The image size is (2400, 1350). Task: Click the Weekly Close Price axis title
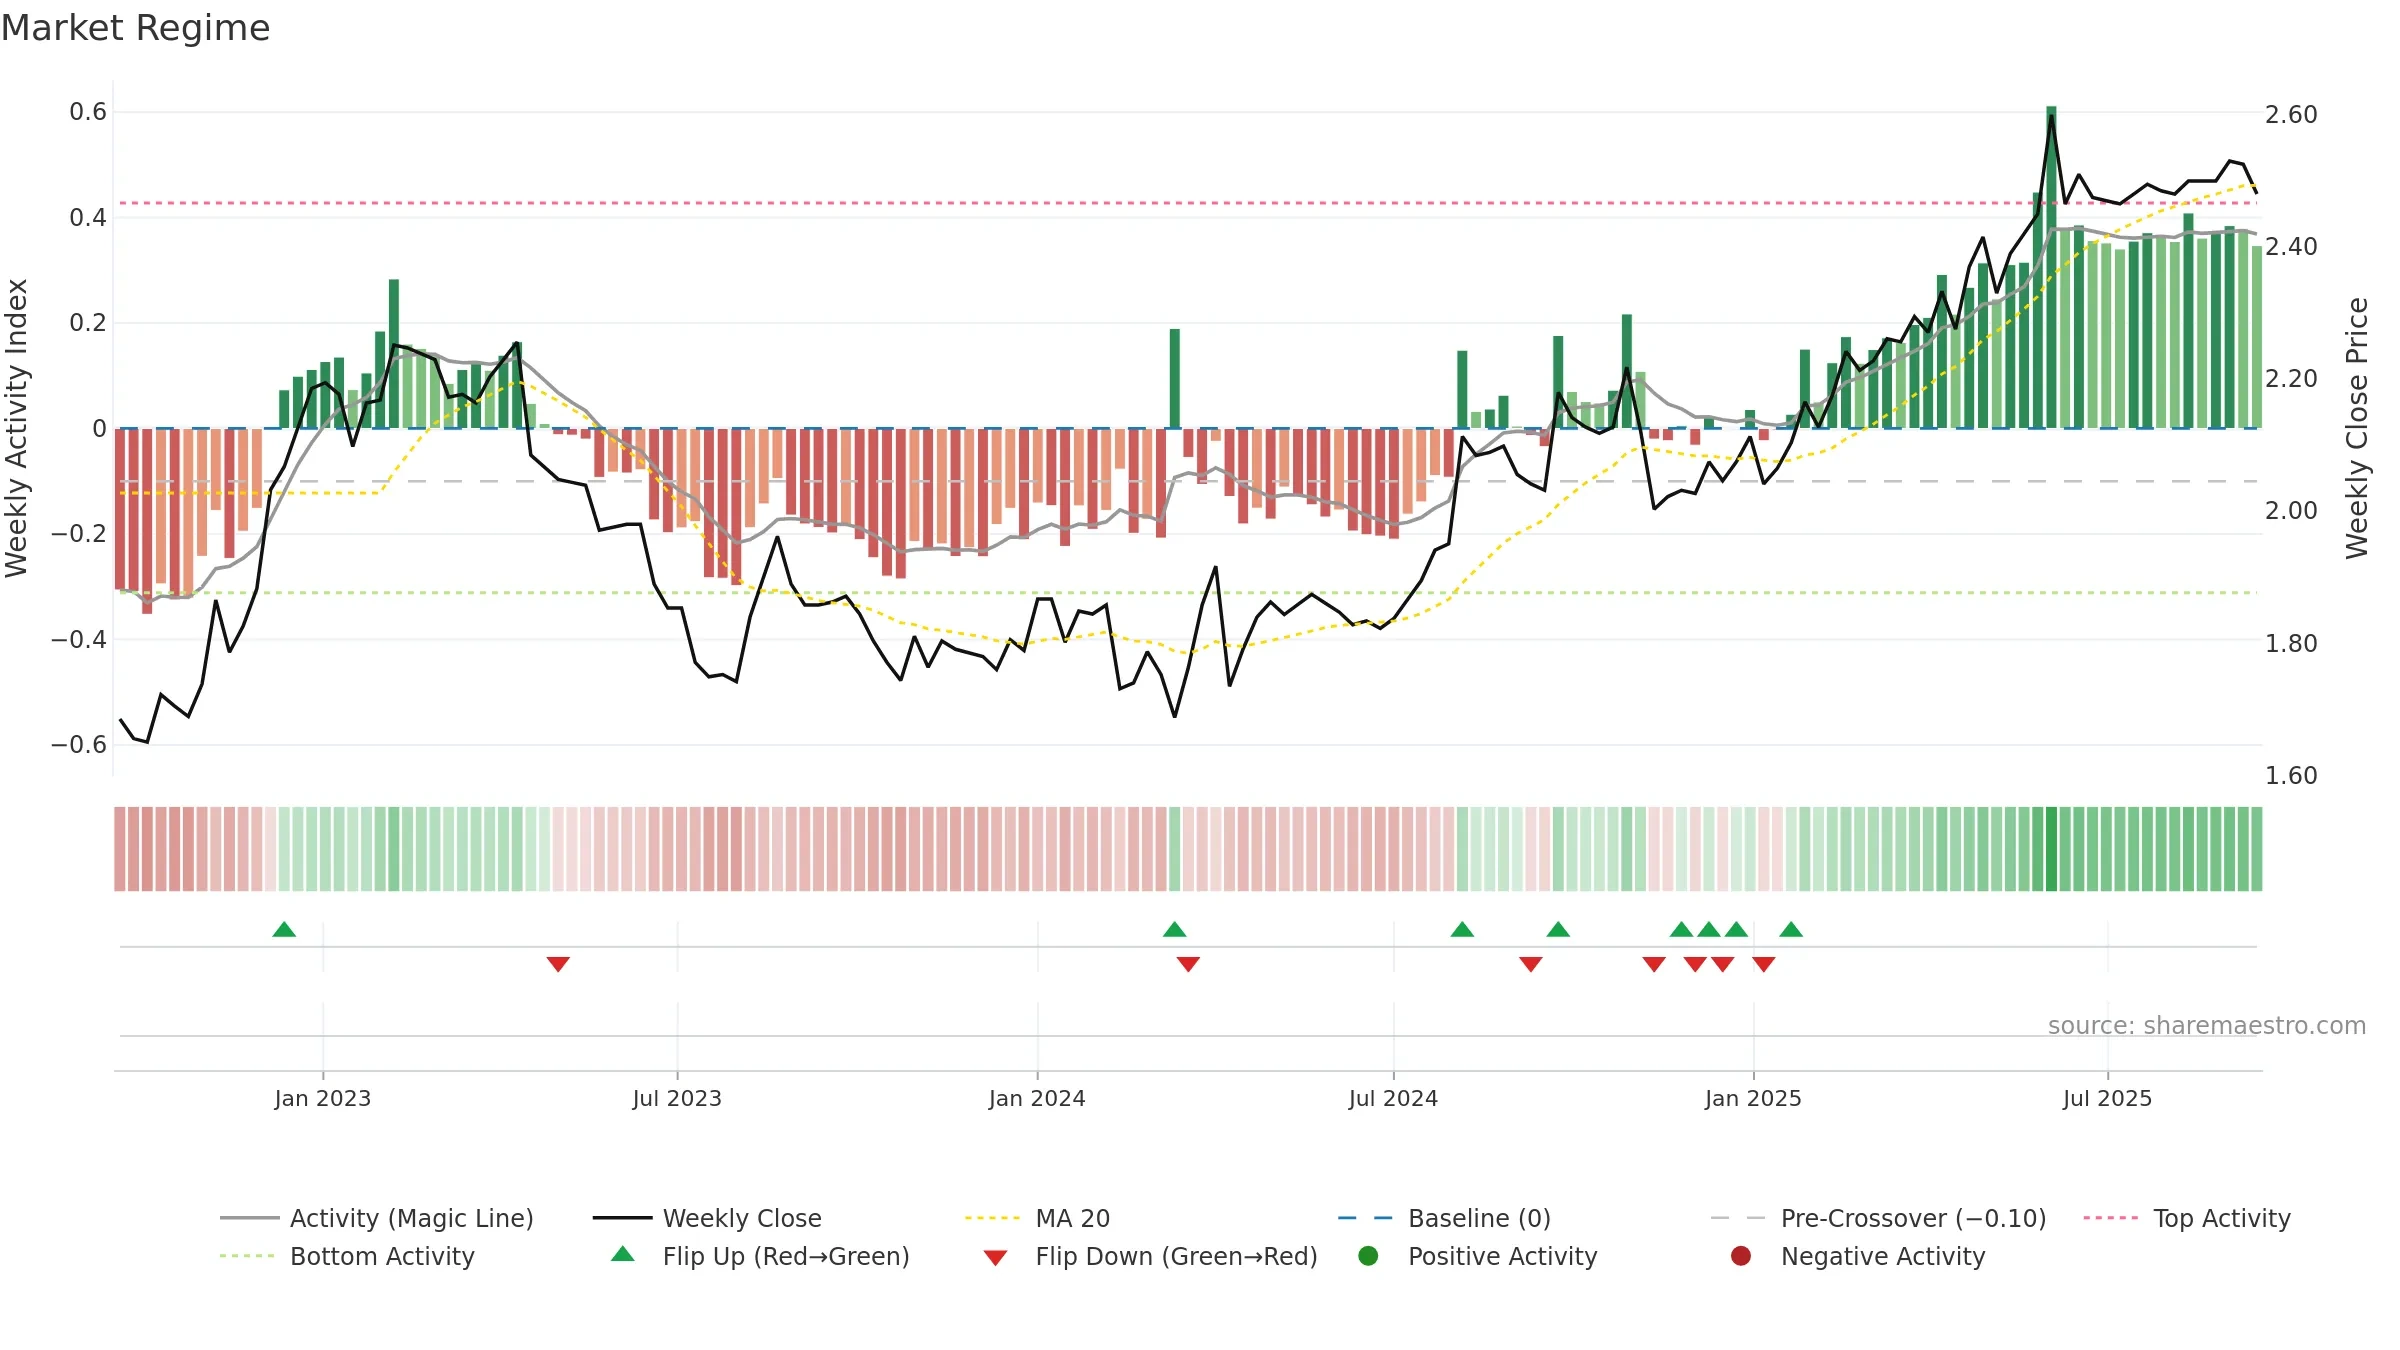[x=2357, y=428]
